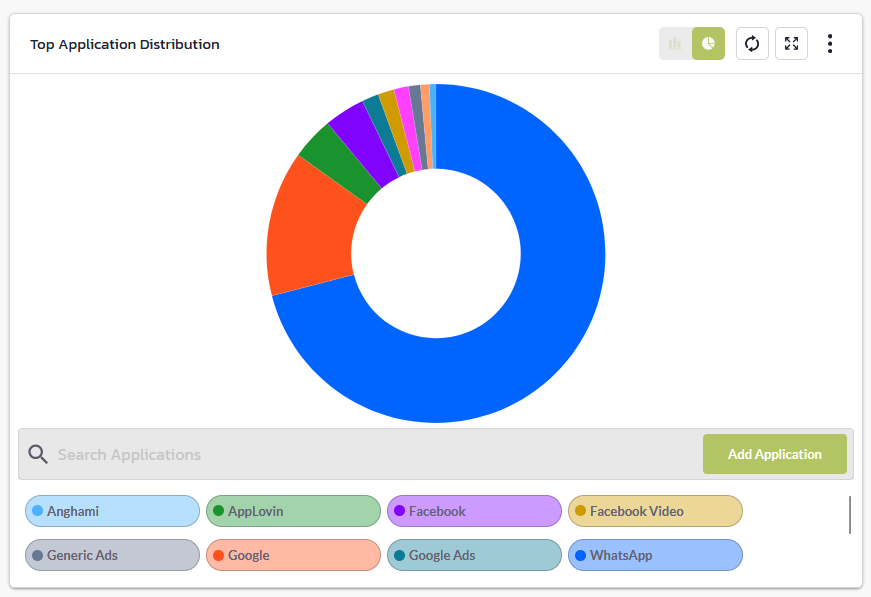Viewport: 871px width, 597px height.
Task: Disable the Generic Ads filter
Action: coord(112,555)
